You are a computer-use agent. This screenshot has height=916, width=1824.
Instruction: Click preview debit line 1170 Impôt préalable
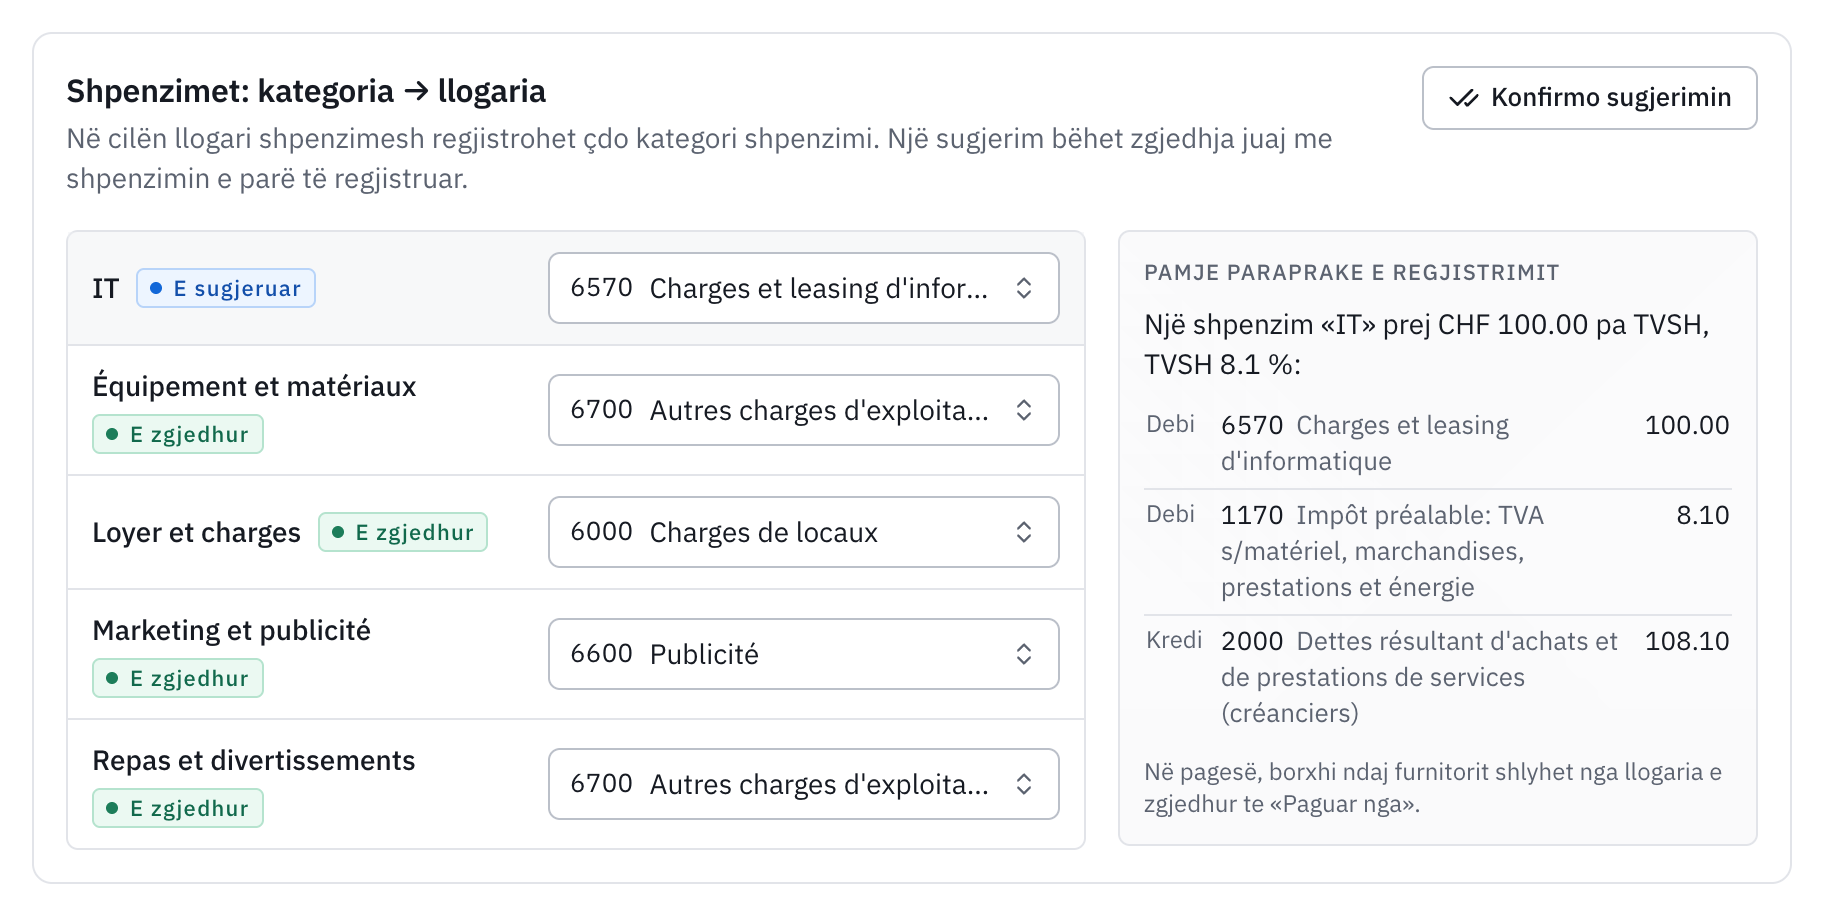(x=1438, y=551)
